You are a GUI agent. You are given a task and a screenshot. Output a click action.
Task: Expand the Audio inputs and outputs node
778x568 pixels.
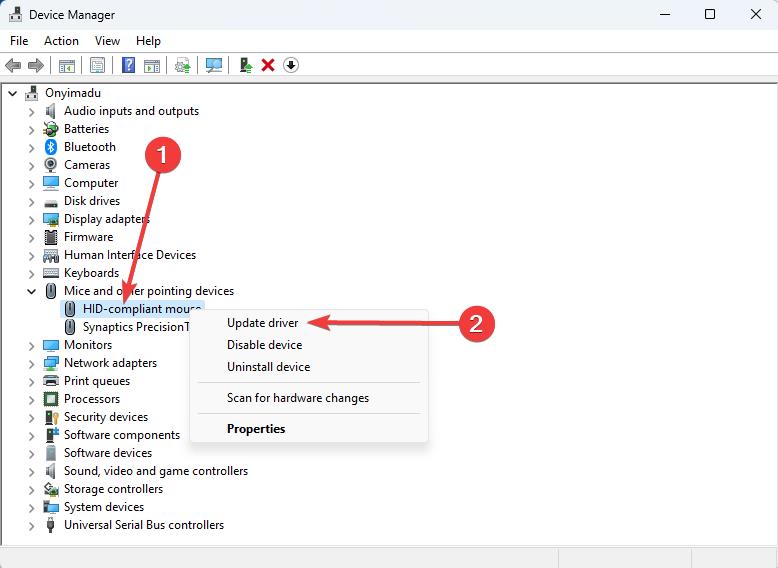coord(31,112)
